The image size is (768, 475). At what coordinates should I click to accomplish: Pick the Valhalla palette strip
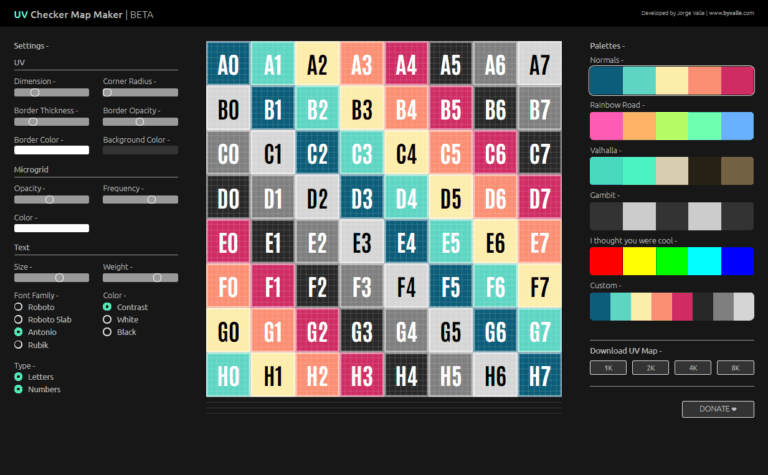pyautogui.click(x=671, y=171)
